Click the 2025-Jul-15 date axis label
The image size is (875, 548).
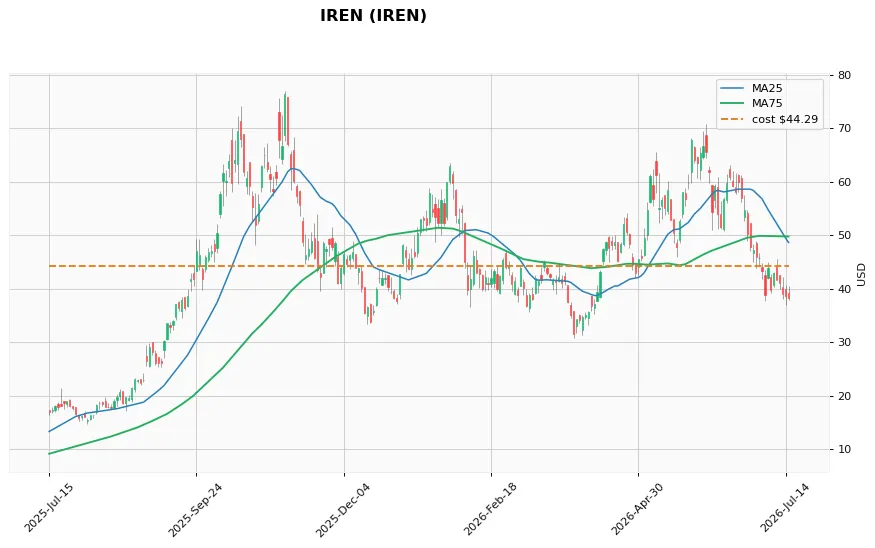tap(49, 508)
